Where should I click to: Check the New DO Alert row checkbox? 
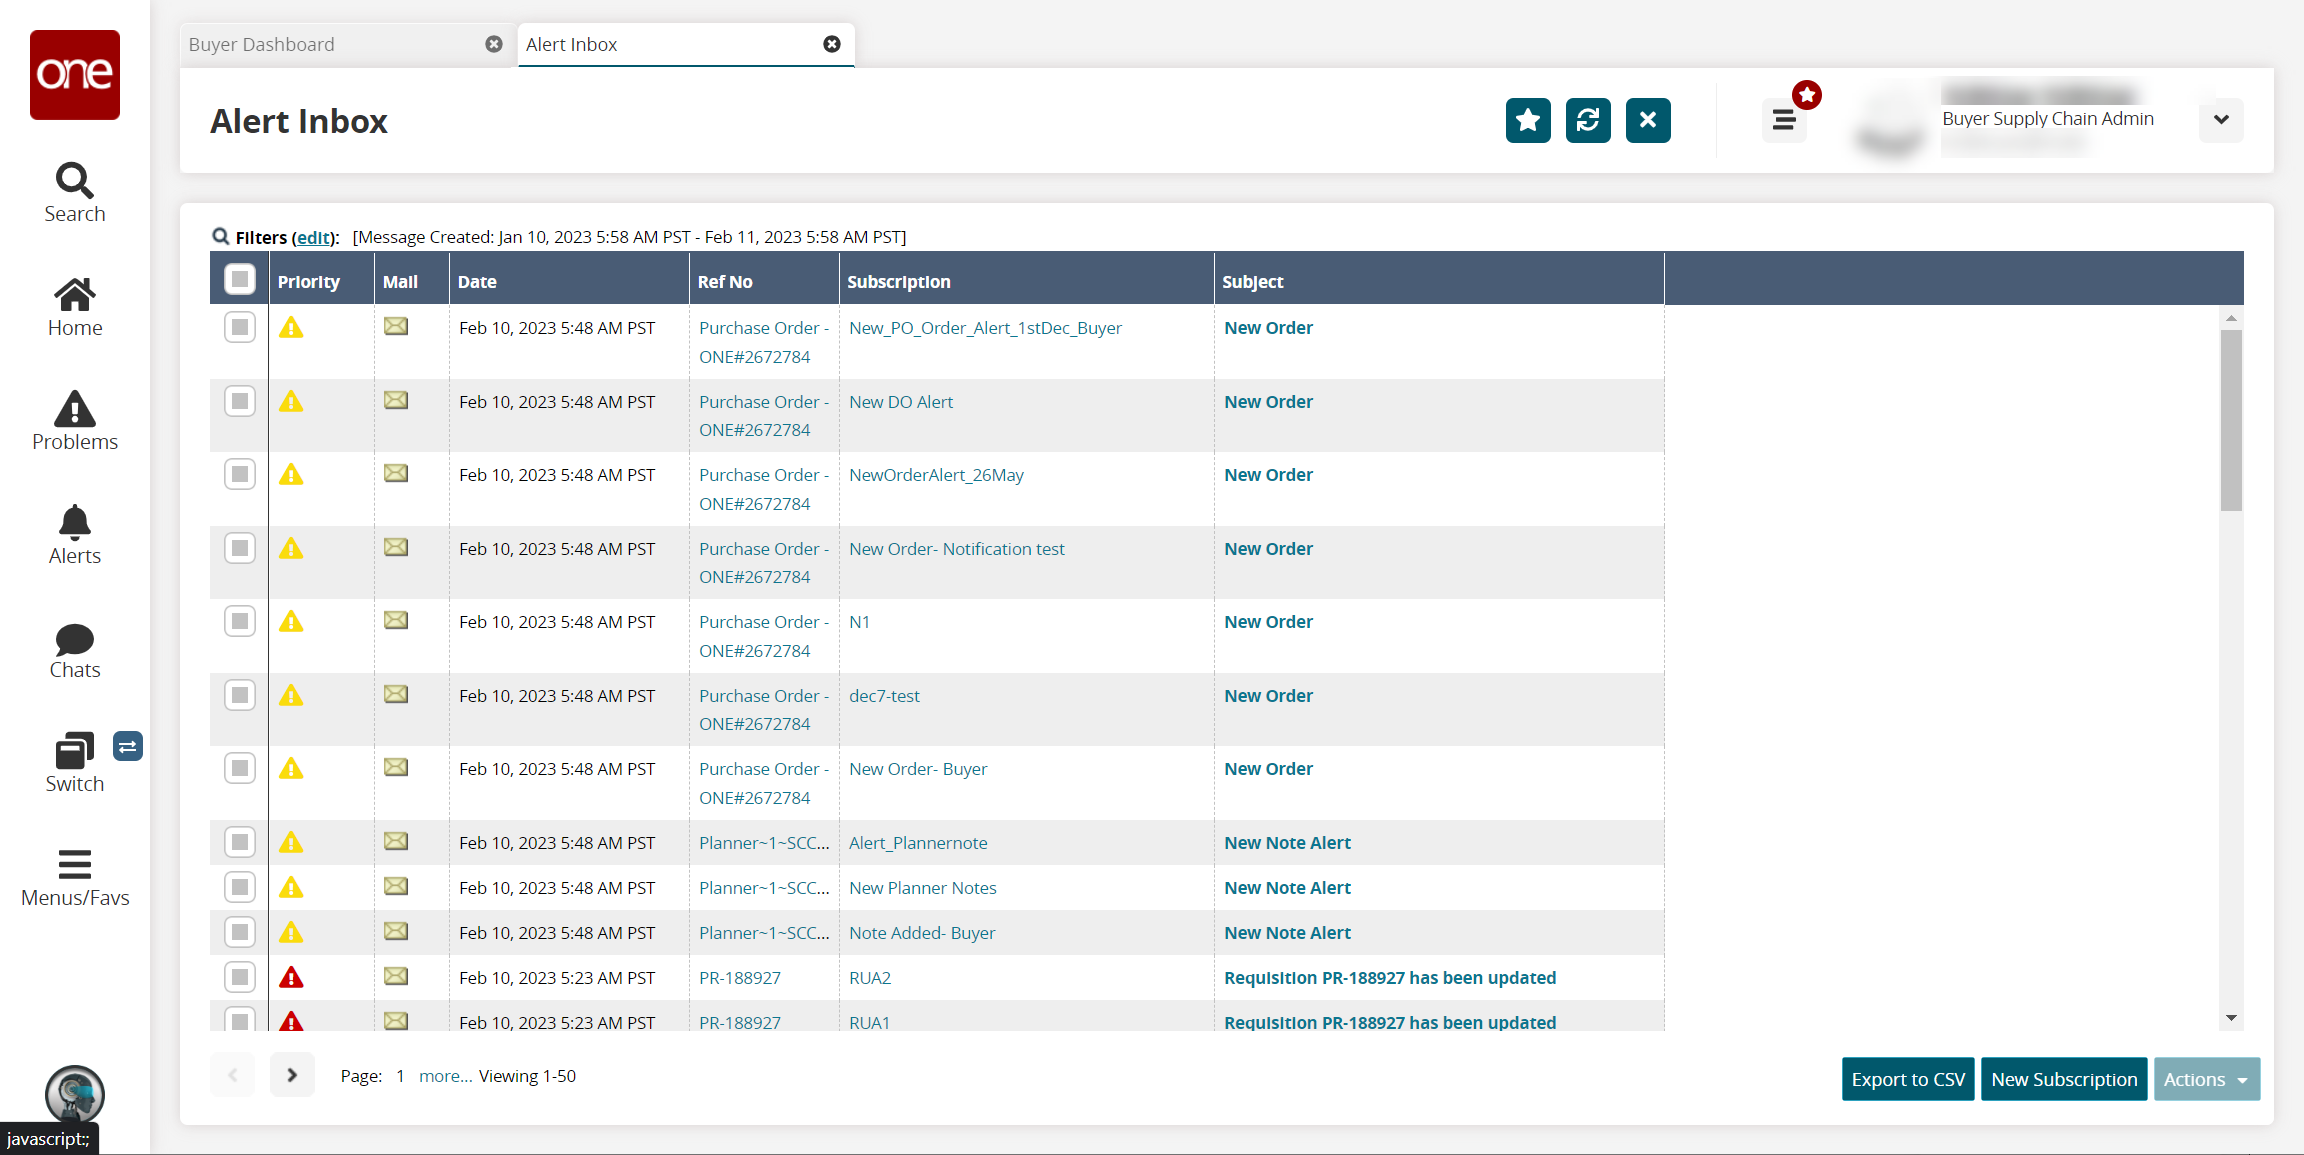(240, 401)
